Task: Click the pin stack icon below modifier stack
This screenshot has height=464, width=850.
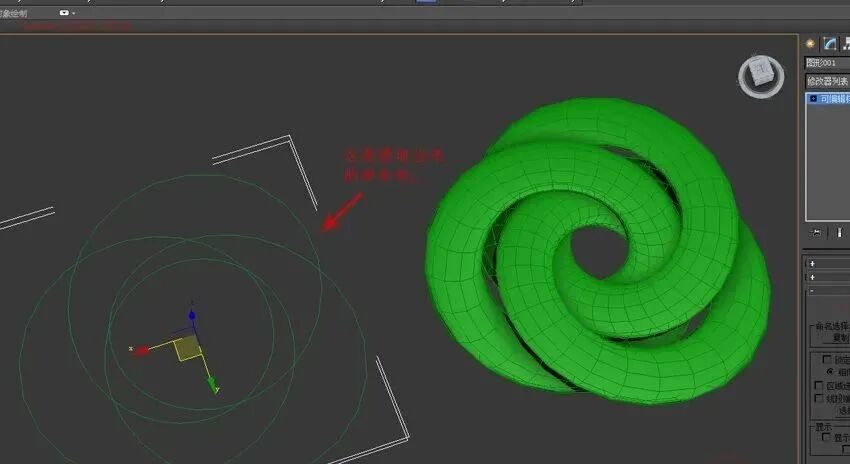Action: (816, 233)
